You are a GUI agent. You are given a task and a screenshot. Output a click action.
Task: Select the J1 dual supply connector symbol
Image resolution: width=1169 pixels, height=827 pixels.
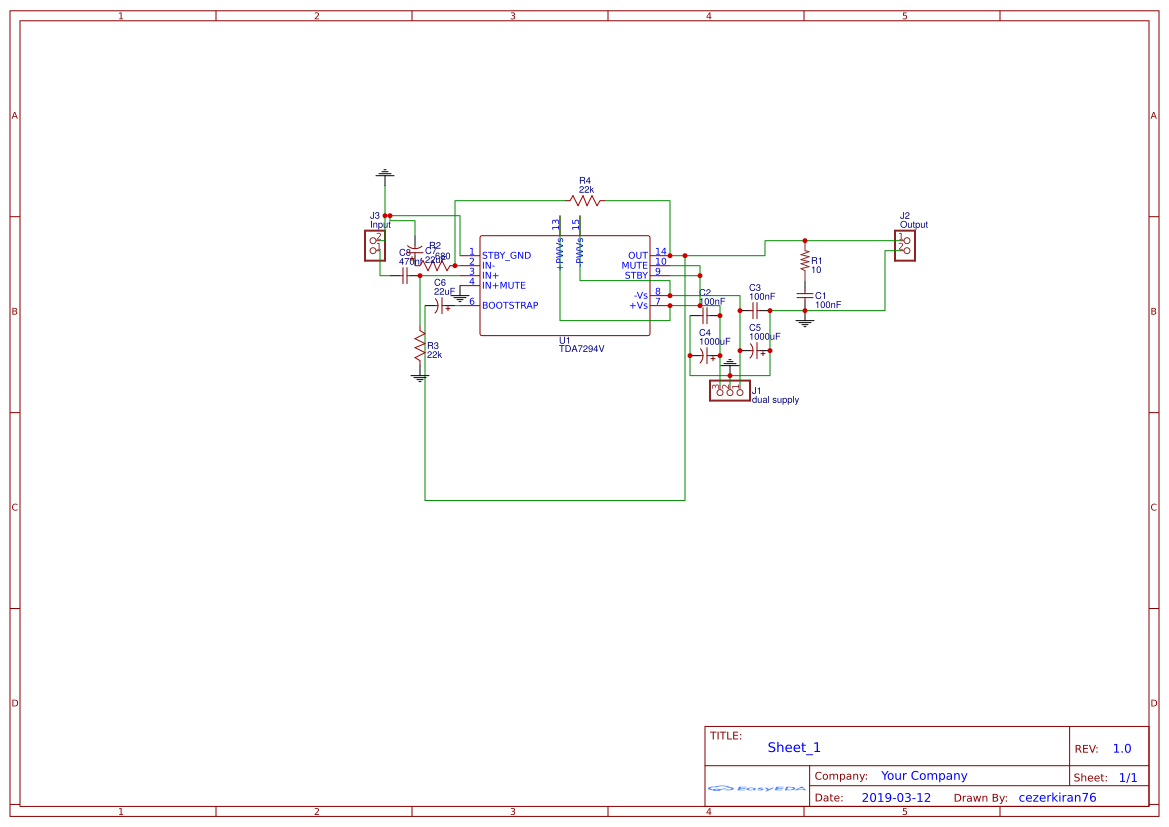pos(730,391)
